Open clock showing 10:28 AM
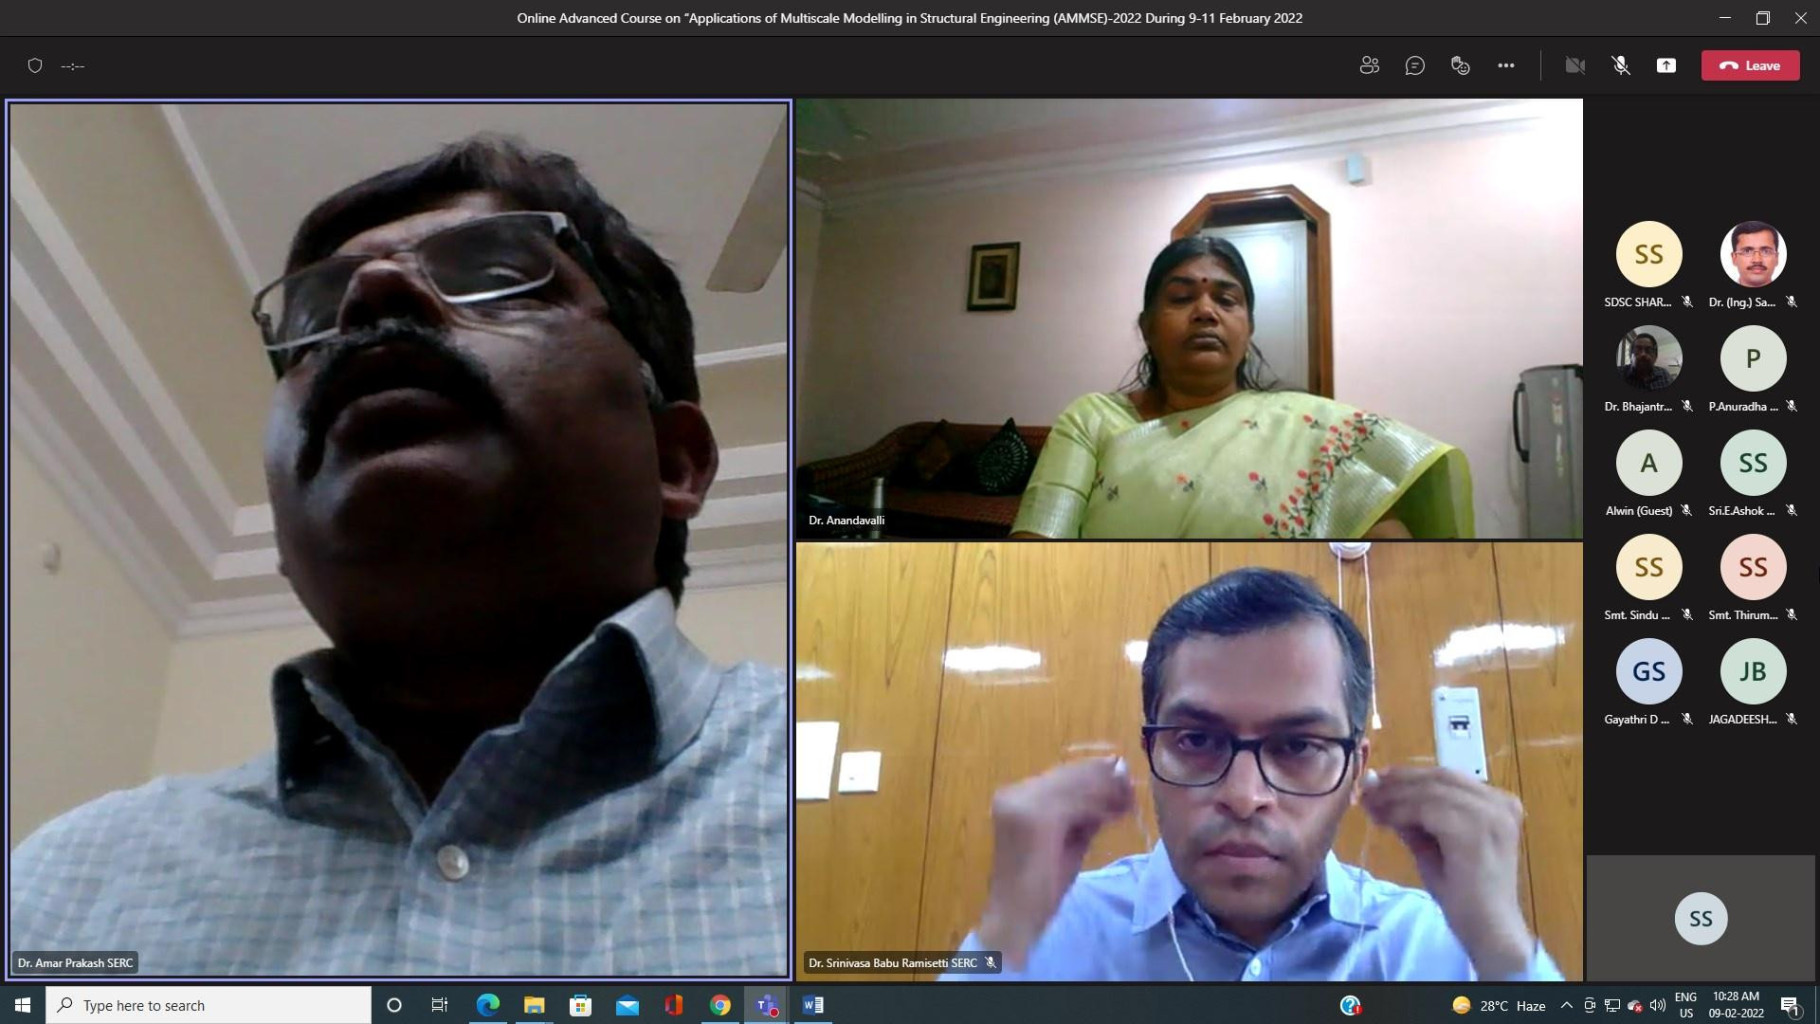1820x1024 pixels. (1736, 1005)
